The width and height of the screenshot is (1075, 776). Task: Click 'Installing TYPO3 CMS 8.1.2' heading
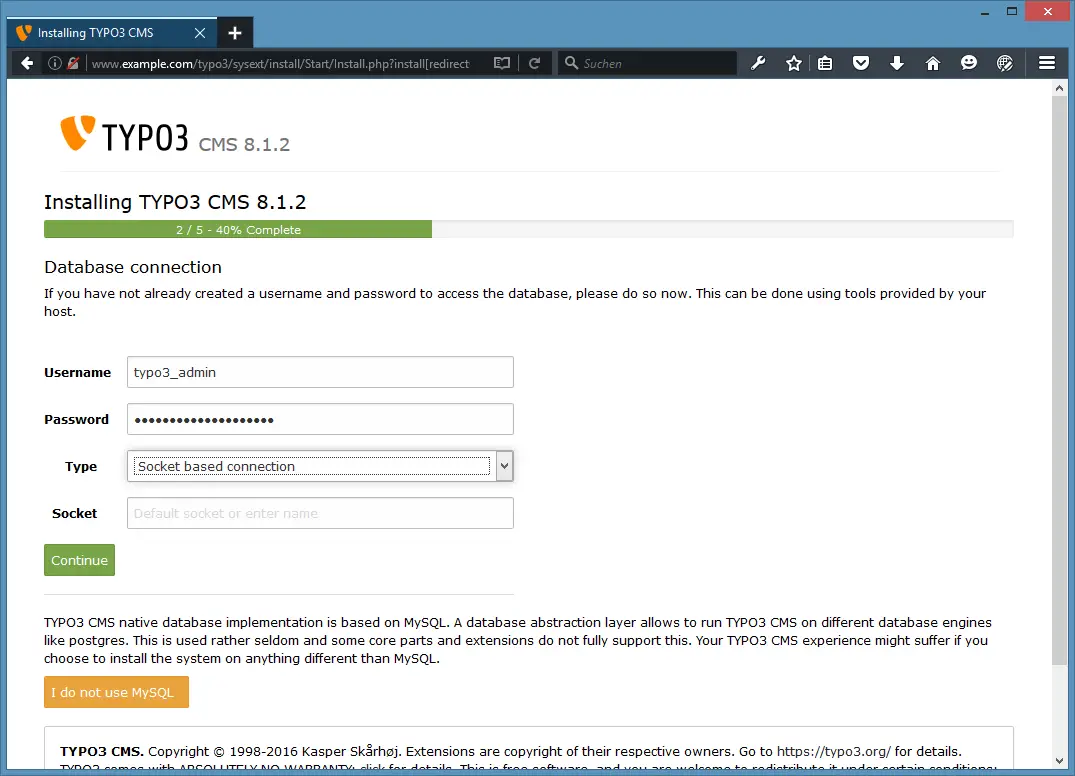[175, 202]
